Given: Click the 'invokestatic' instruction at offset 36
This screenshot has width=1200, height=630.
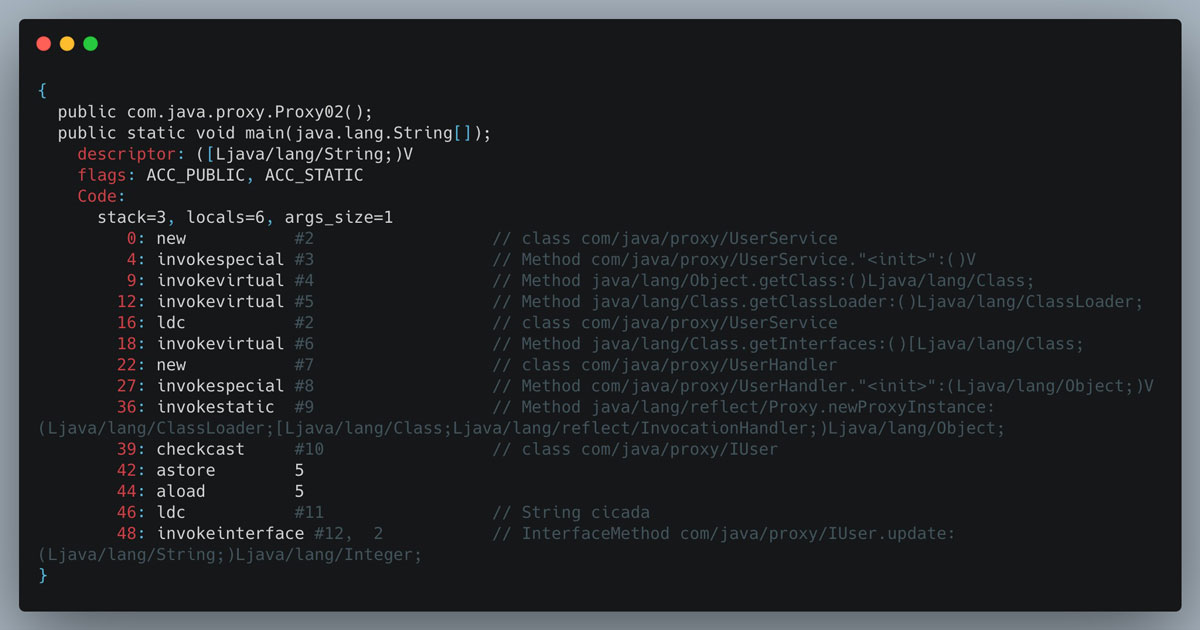Looking at the screenshot, I should 215,407.
